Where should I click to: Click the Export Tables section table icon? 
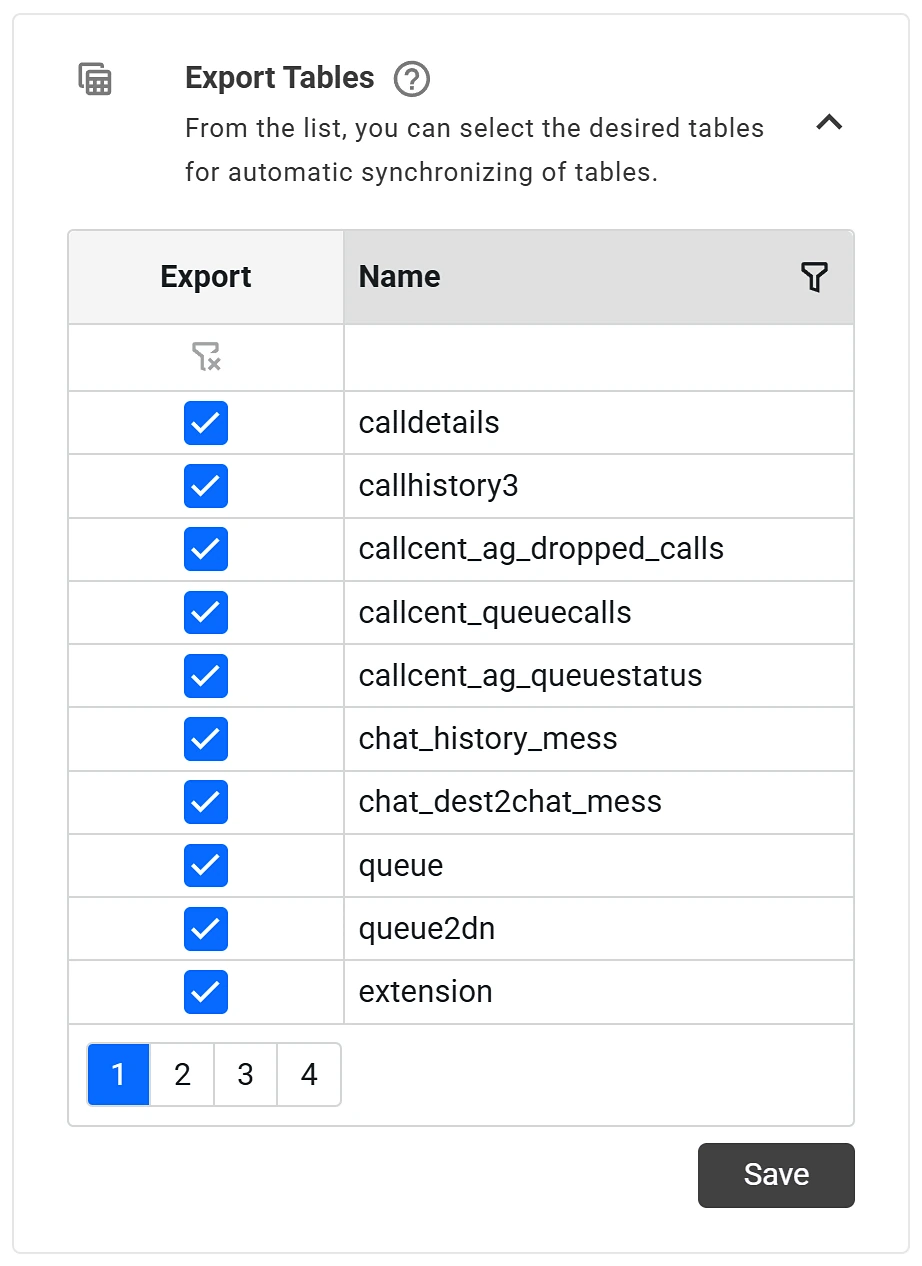tap(96, 79)
